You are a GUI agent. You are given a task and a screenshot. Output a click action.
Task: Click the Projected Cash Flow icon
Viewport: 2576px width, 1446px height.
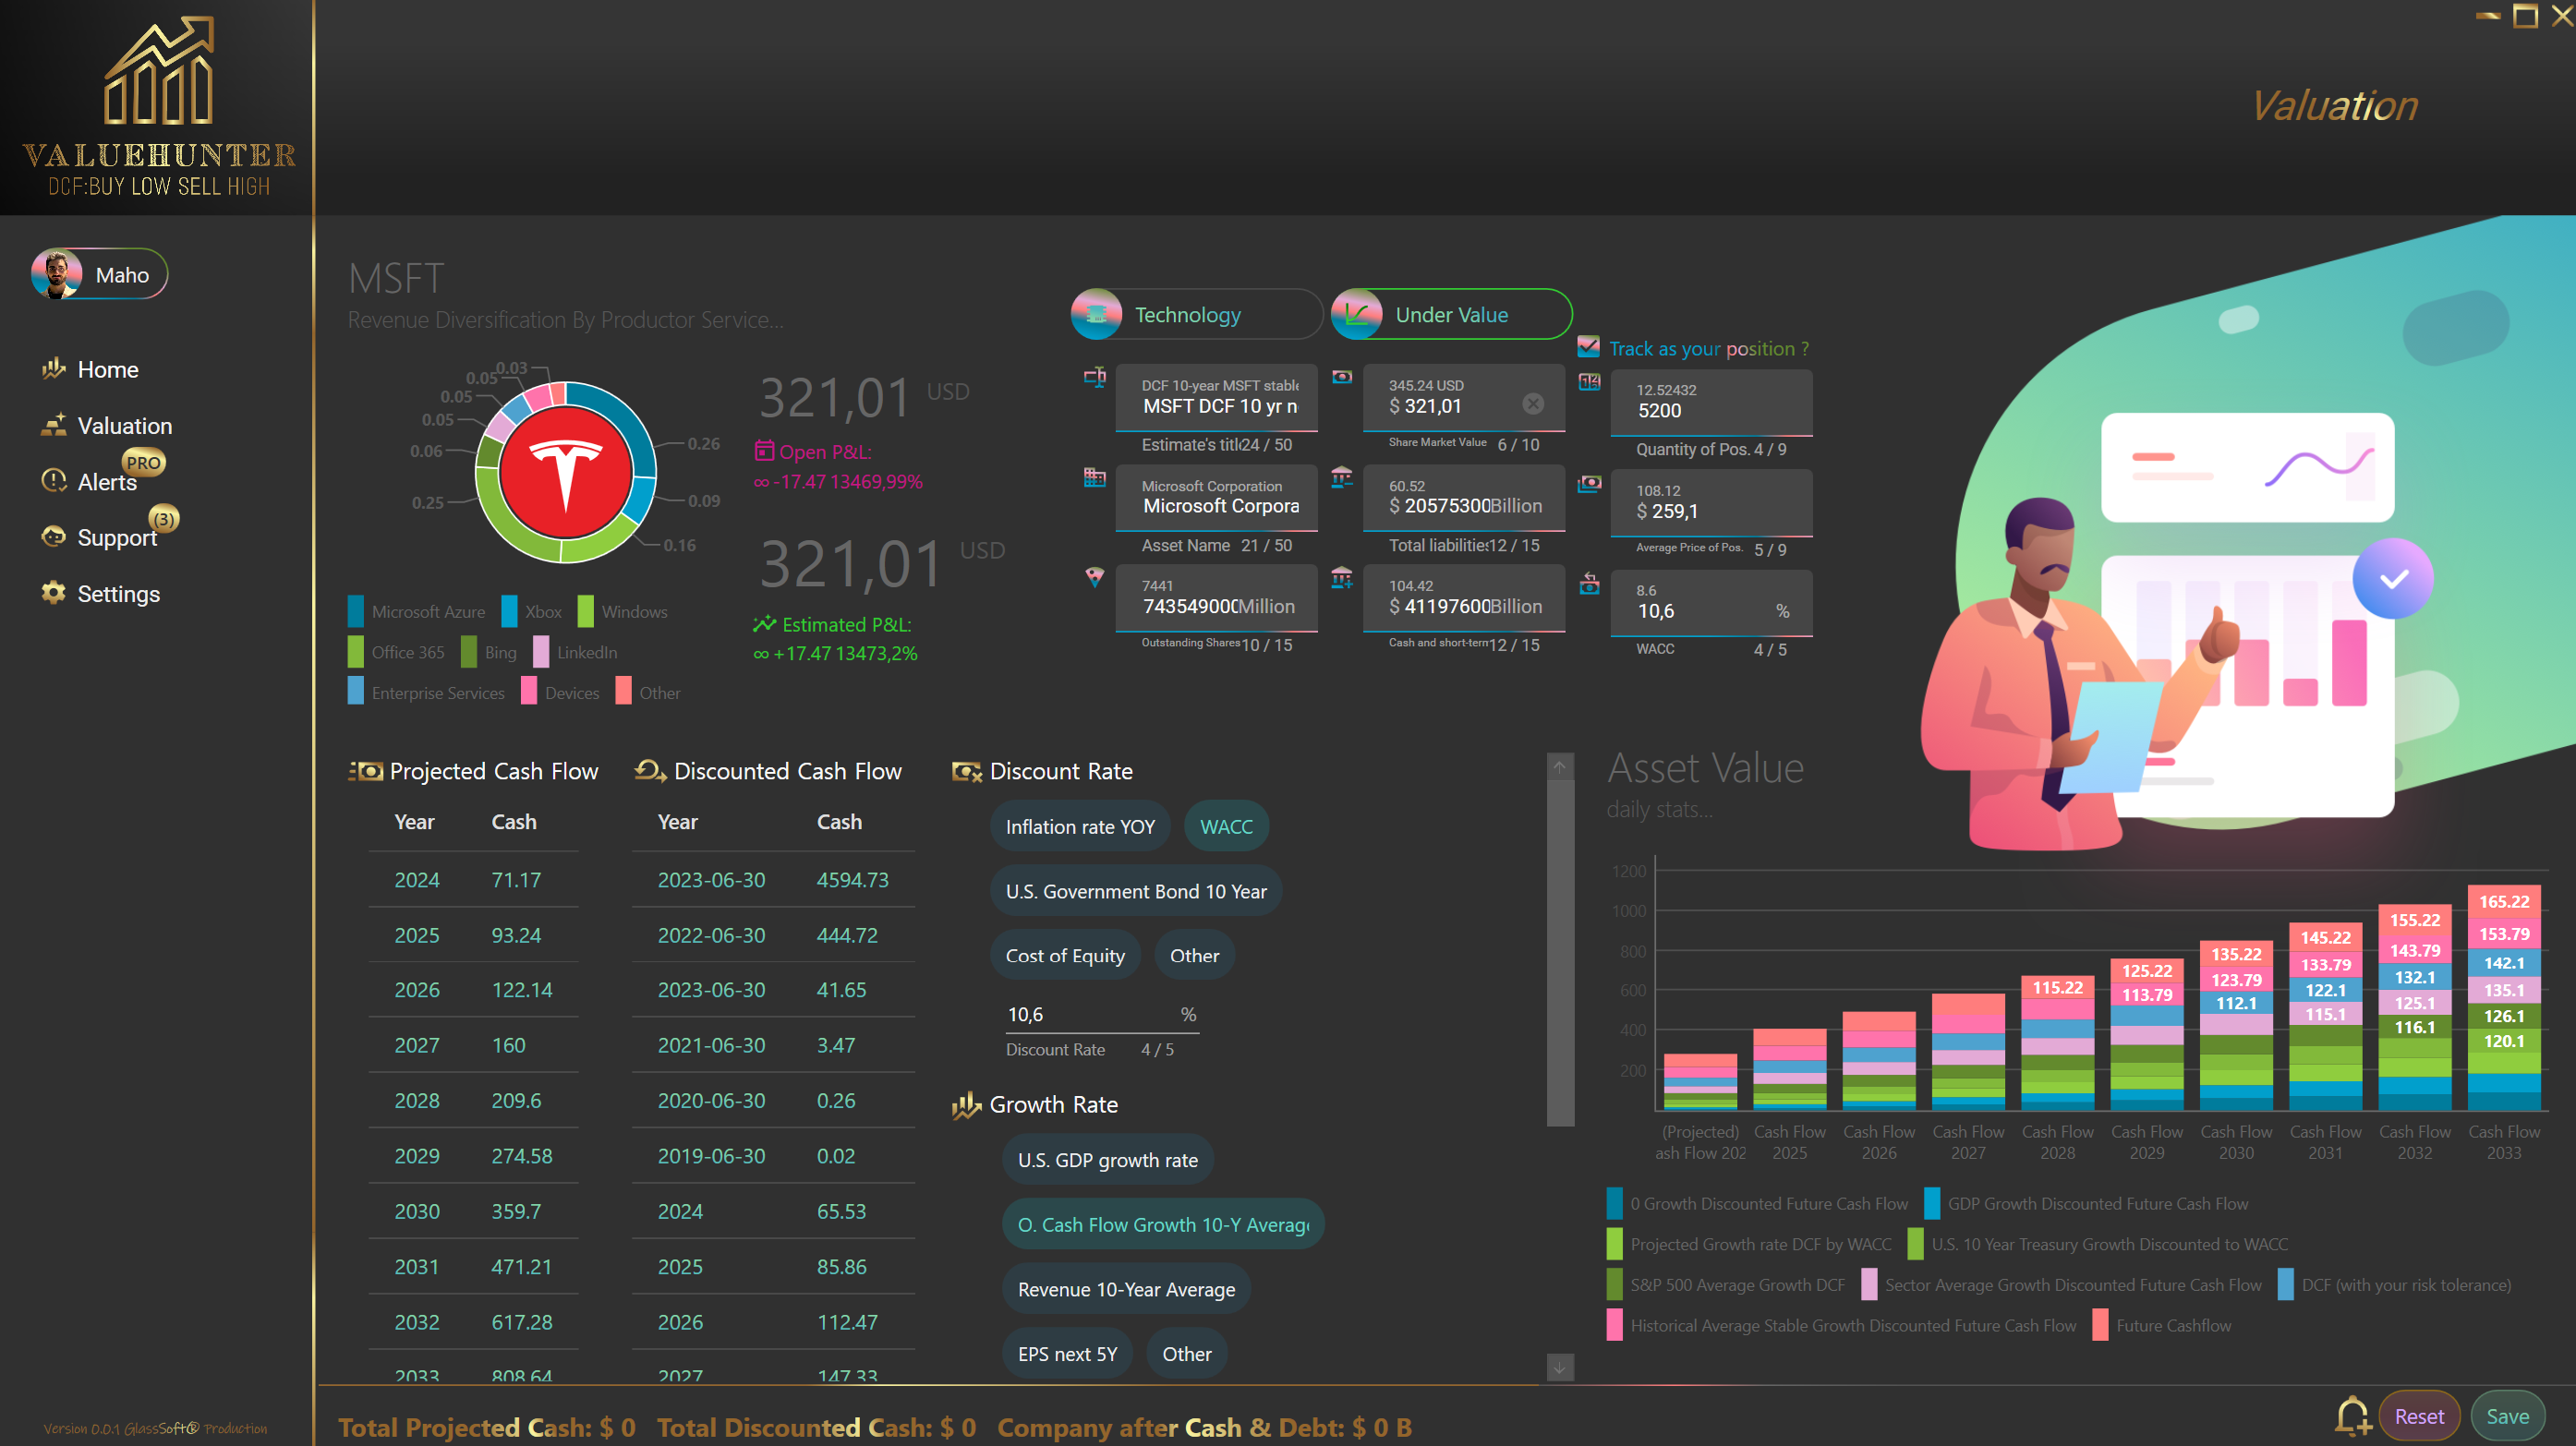point(364,771)
